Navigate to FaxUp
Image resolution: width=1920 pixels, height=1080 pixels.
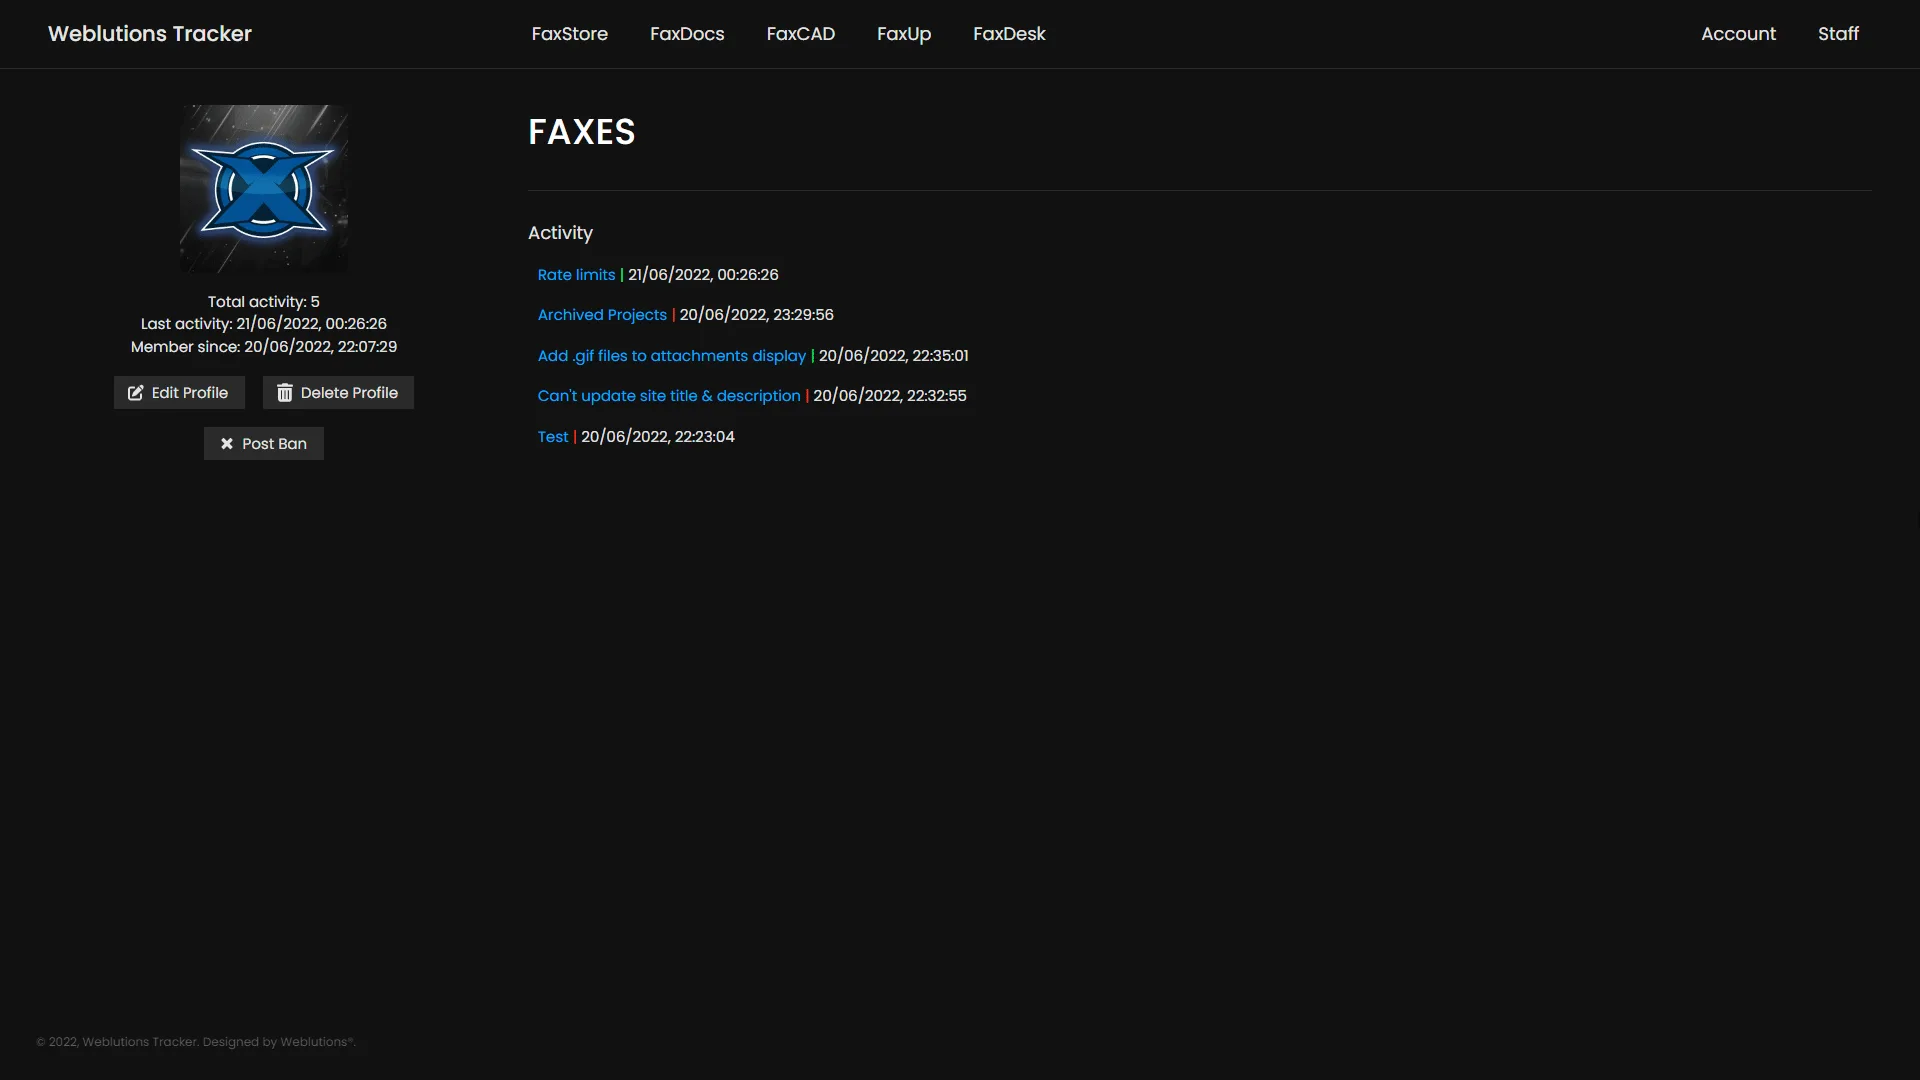pyautogui.click(x=903, y=33)
